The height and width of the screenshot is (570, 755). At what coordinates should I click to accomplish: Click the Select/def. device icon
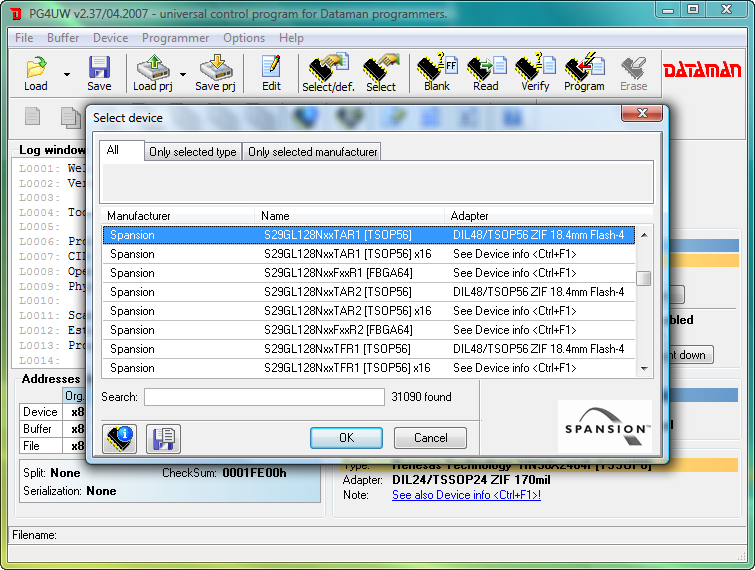[329, 72]
